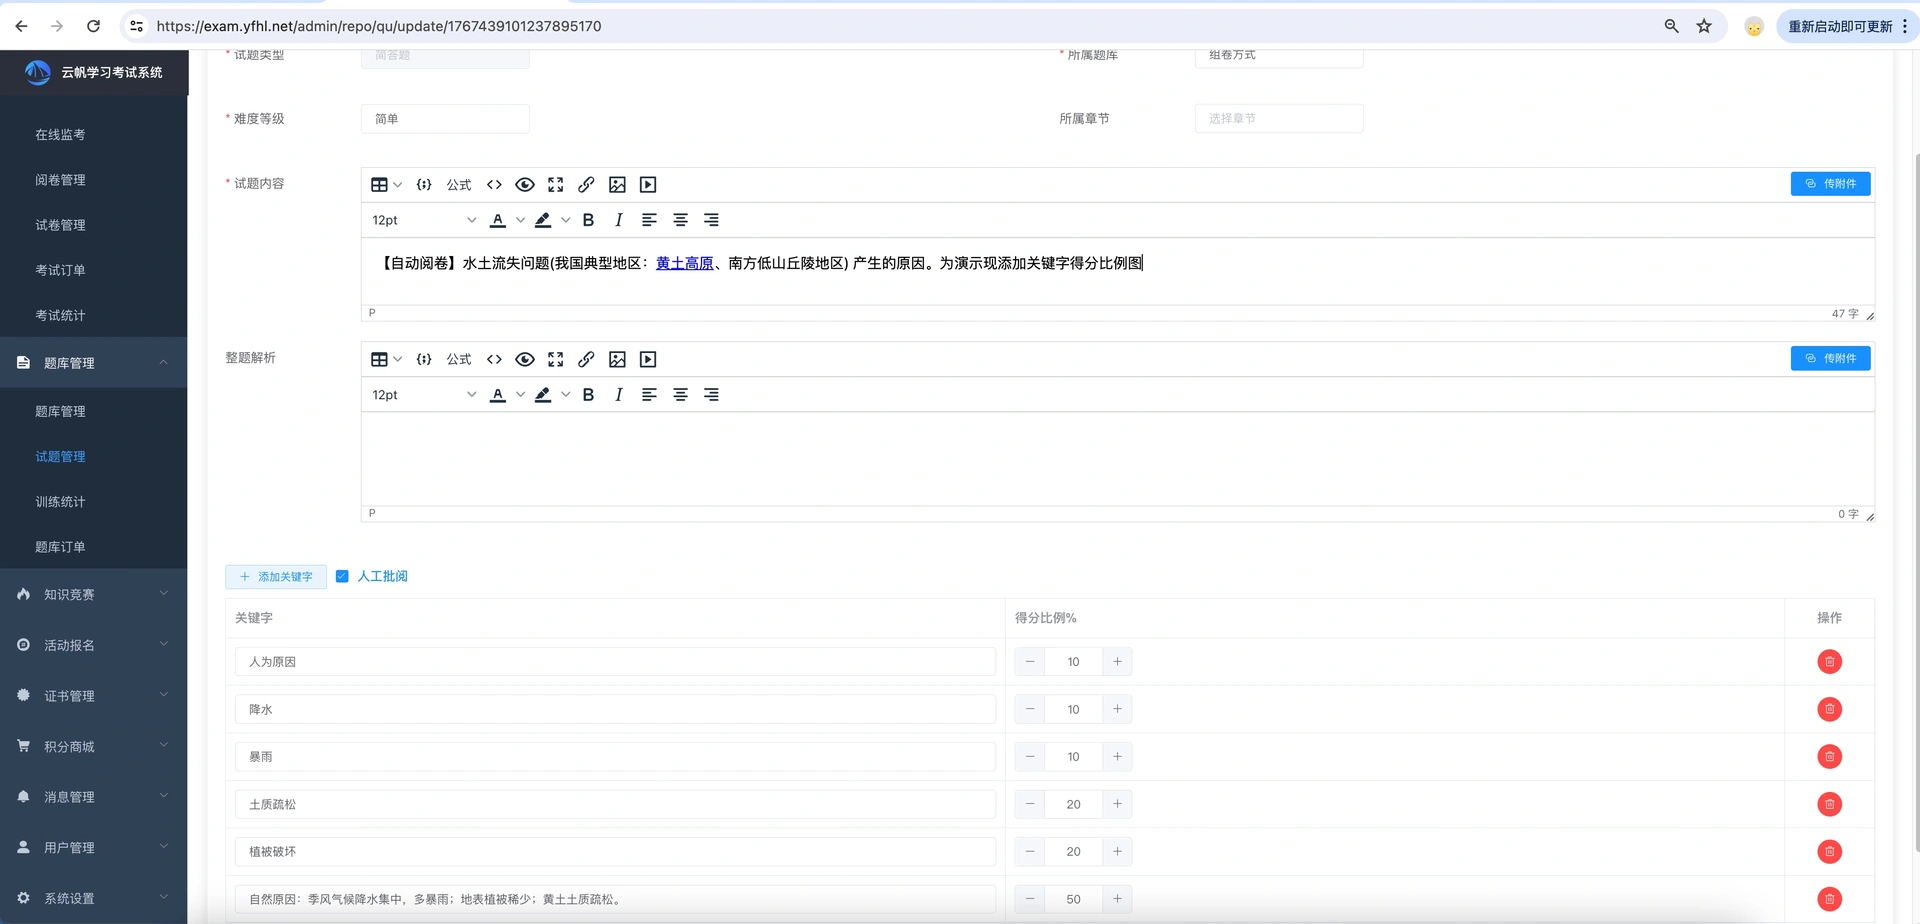Delete the 土质疏松 keyword row
The width and height of the screenshot is (1920, 924).
1829,804
